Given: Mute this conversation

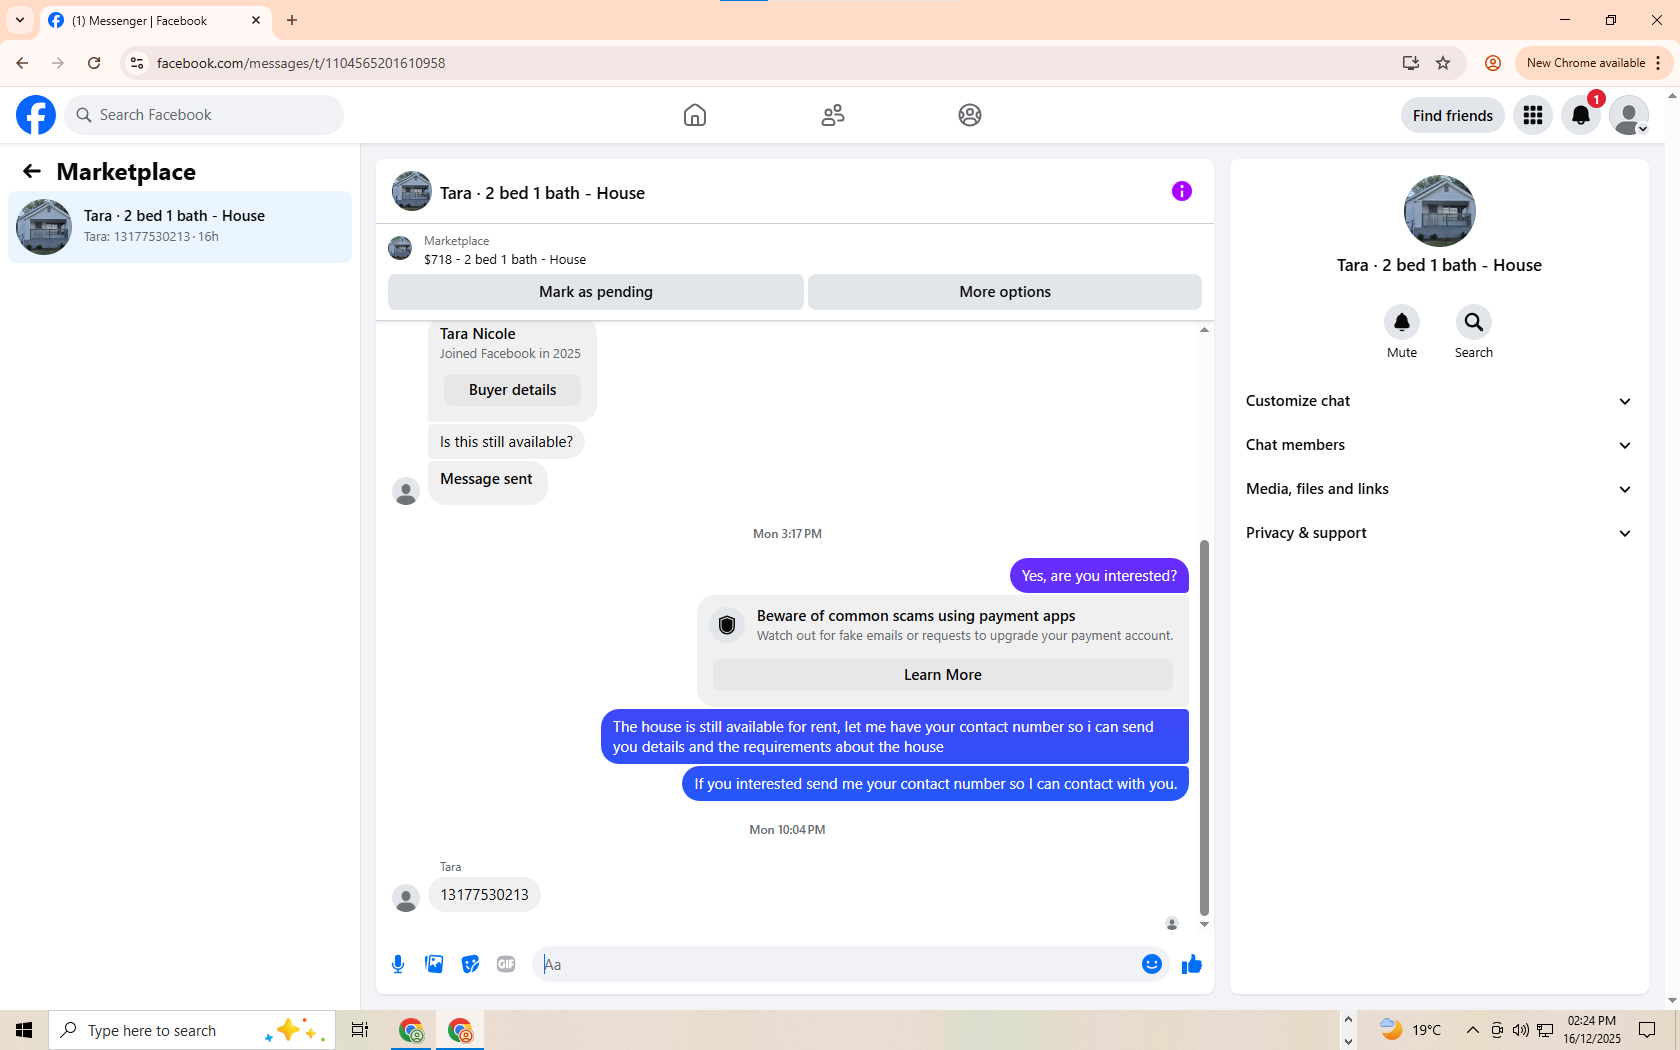Looking at the screenshot, I should (1402, 322).
